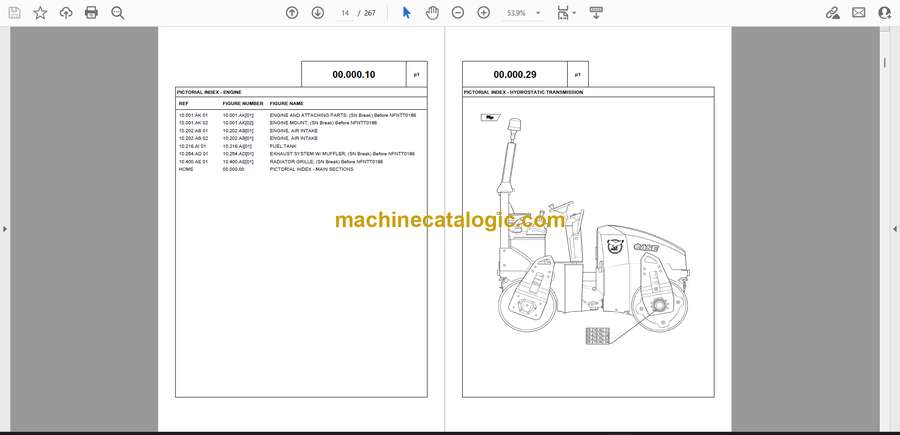The image size is (900, 435).
Task: Activate the hand pan tool
Action: pos(432,13)
